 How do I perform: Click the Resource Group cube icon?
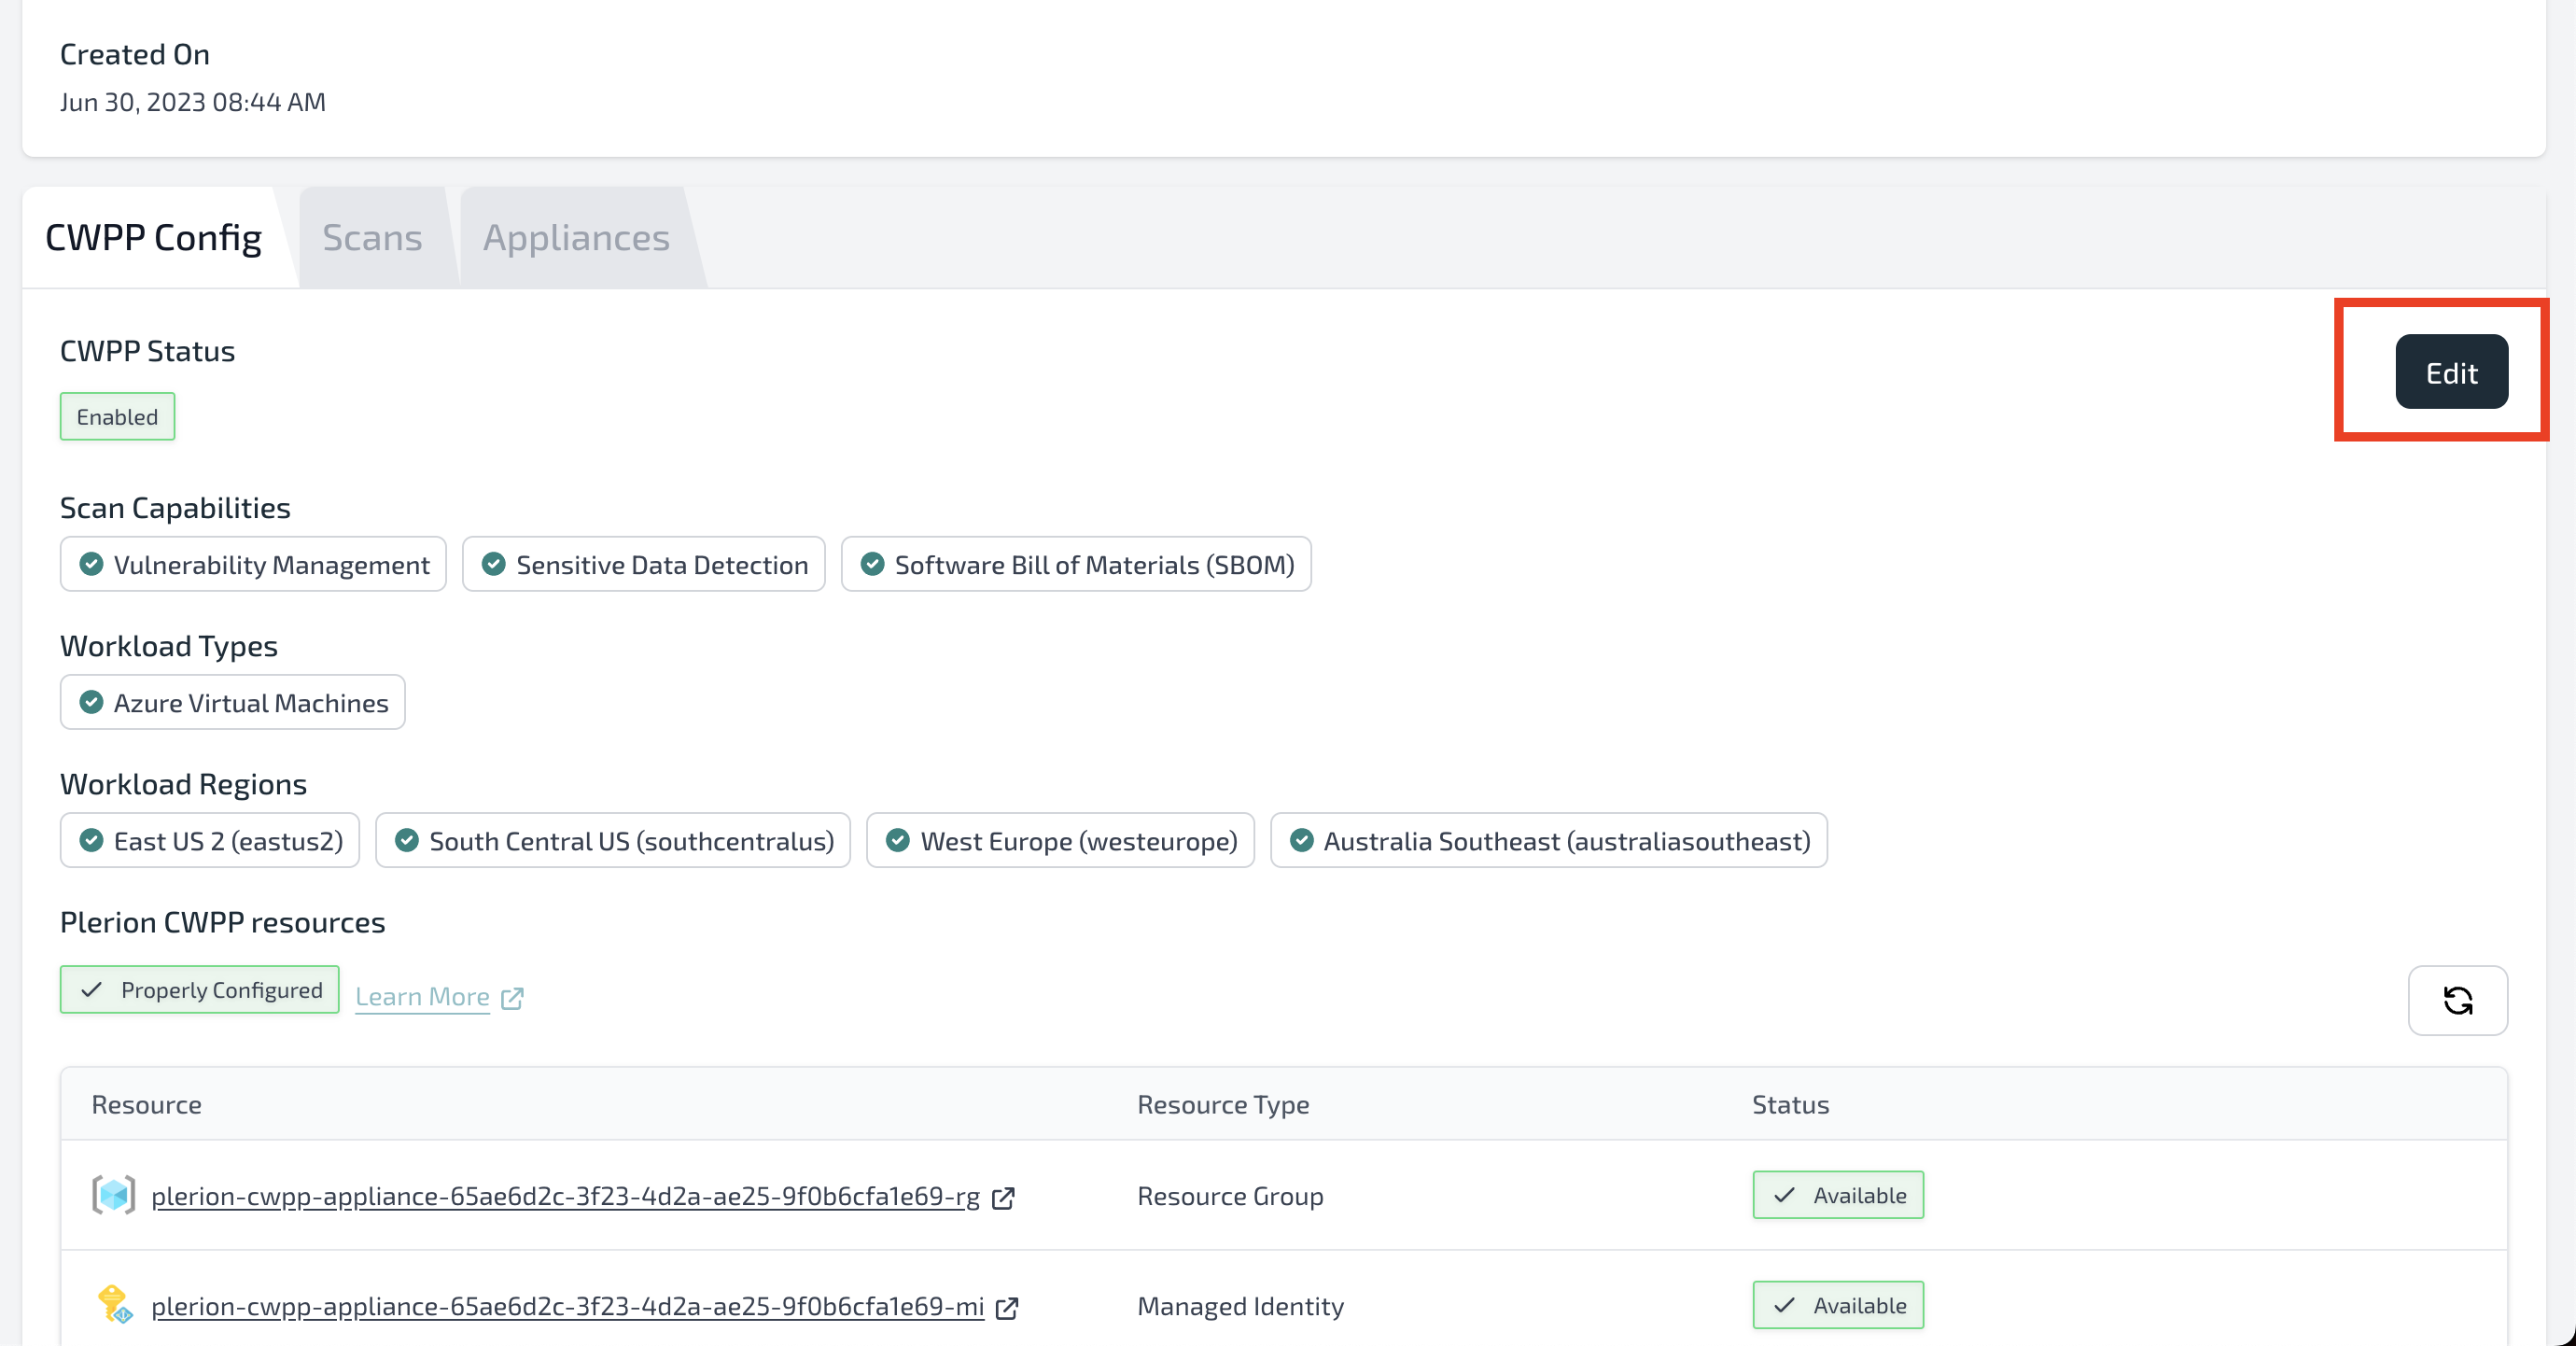[114, 1195]
